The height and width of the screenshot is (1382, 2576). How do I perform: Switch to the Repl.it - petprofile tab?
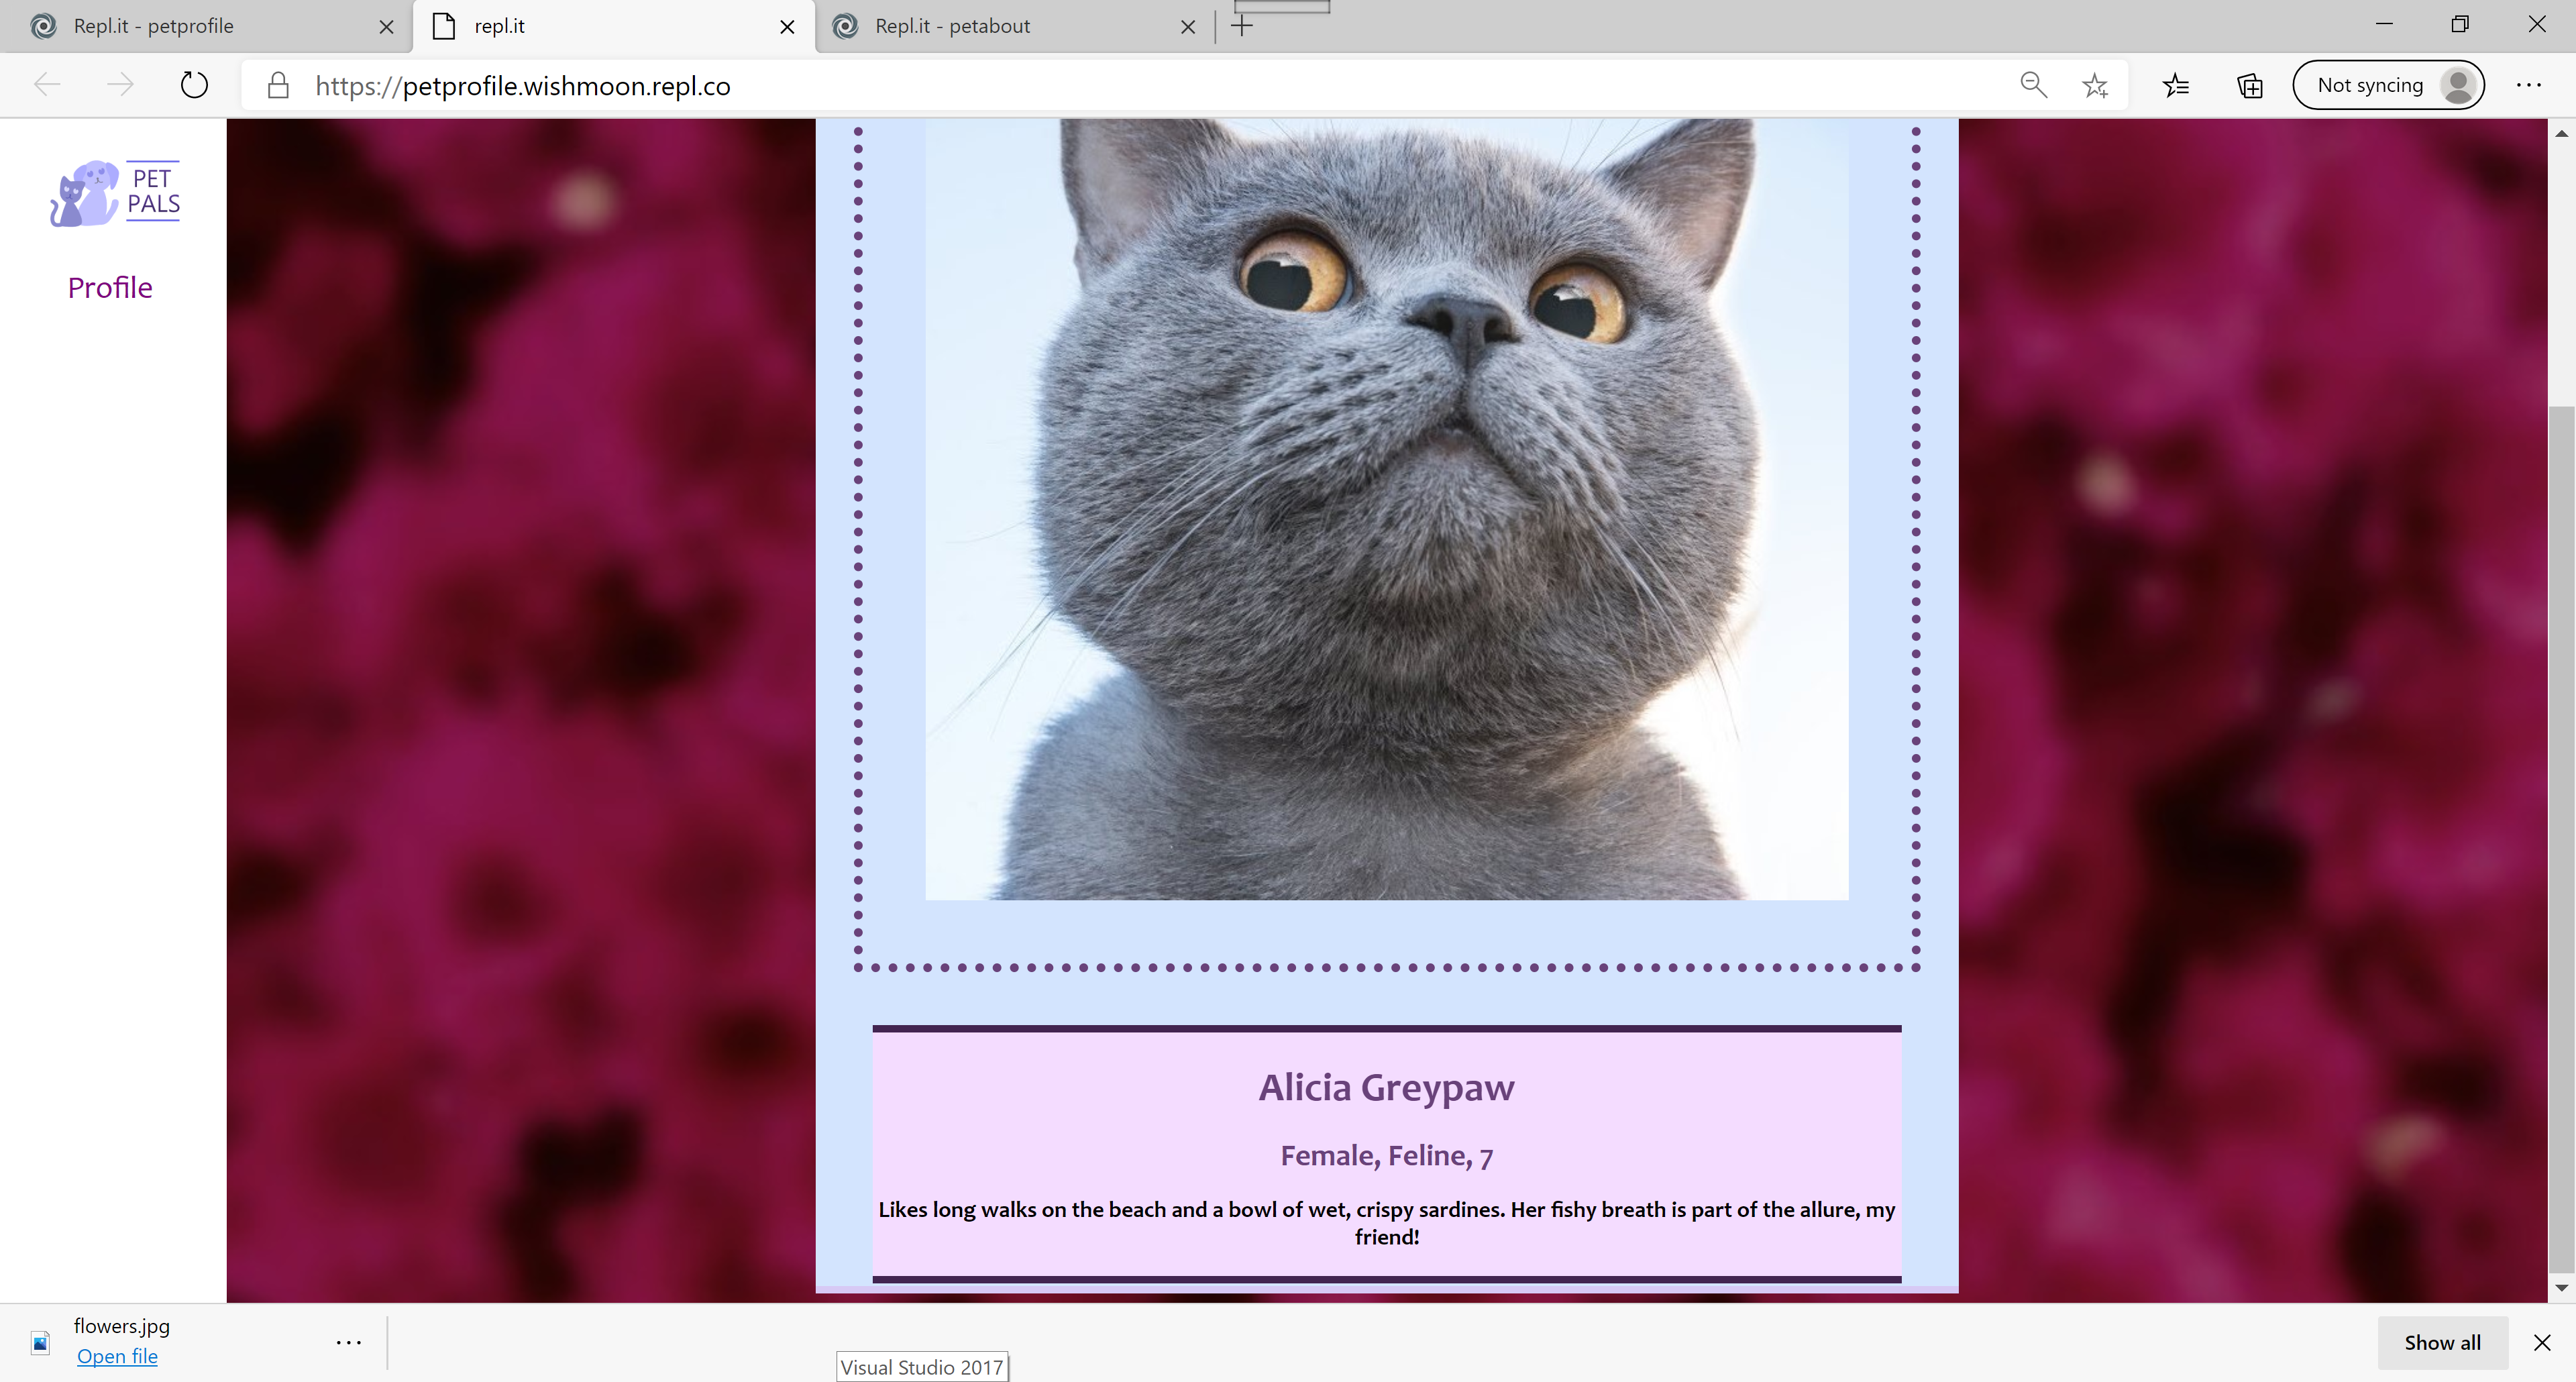[x=153, y=26]
